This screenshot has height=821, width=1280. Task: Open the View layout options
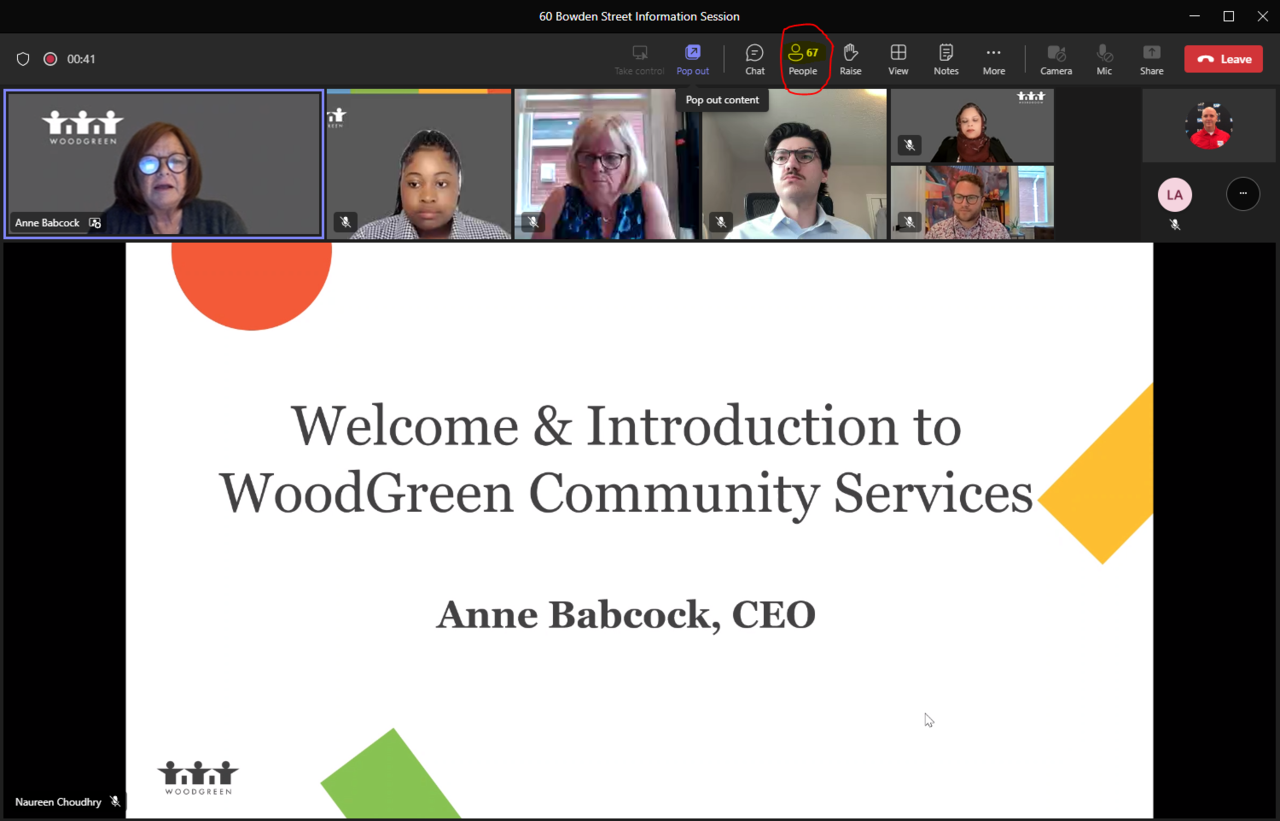coord(898,59)
